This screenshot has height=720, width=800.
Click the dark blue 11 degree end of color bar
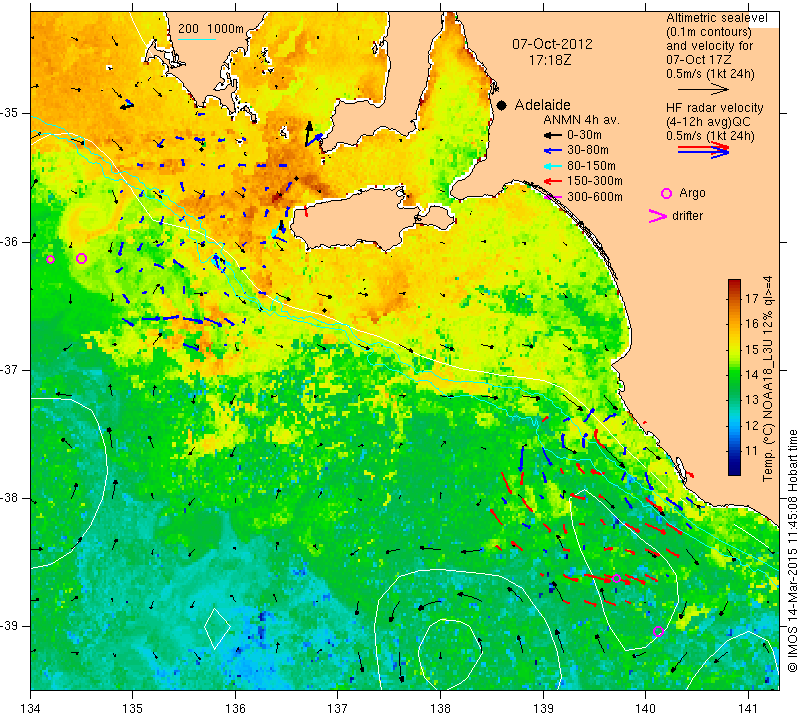[734, 469]
